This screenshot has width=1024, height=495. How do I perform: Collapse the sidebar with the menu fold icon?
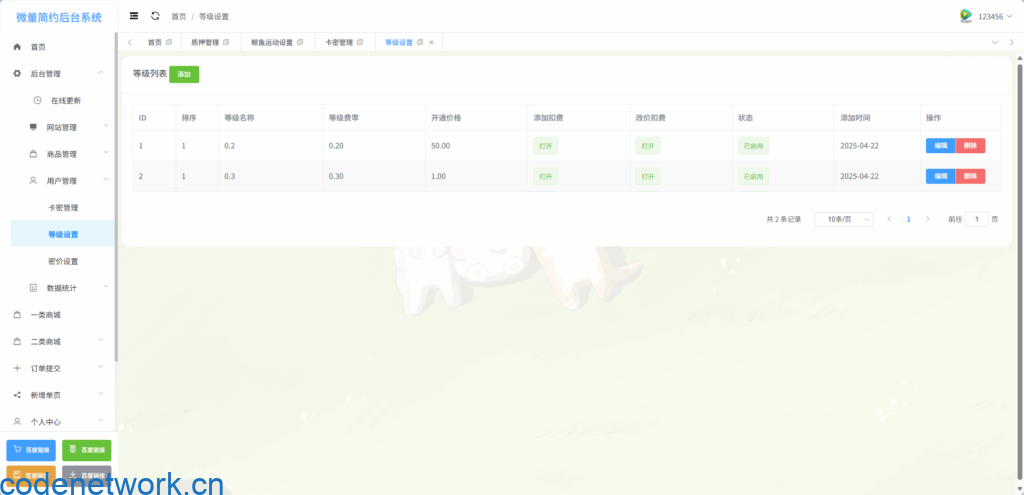pos(134,16)
